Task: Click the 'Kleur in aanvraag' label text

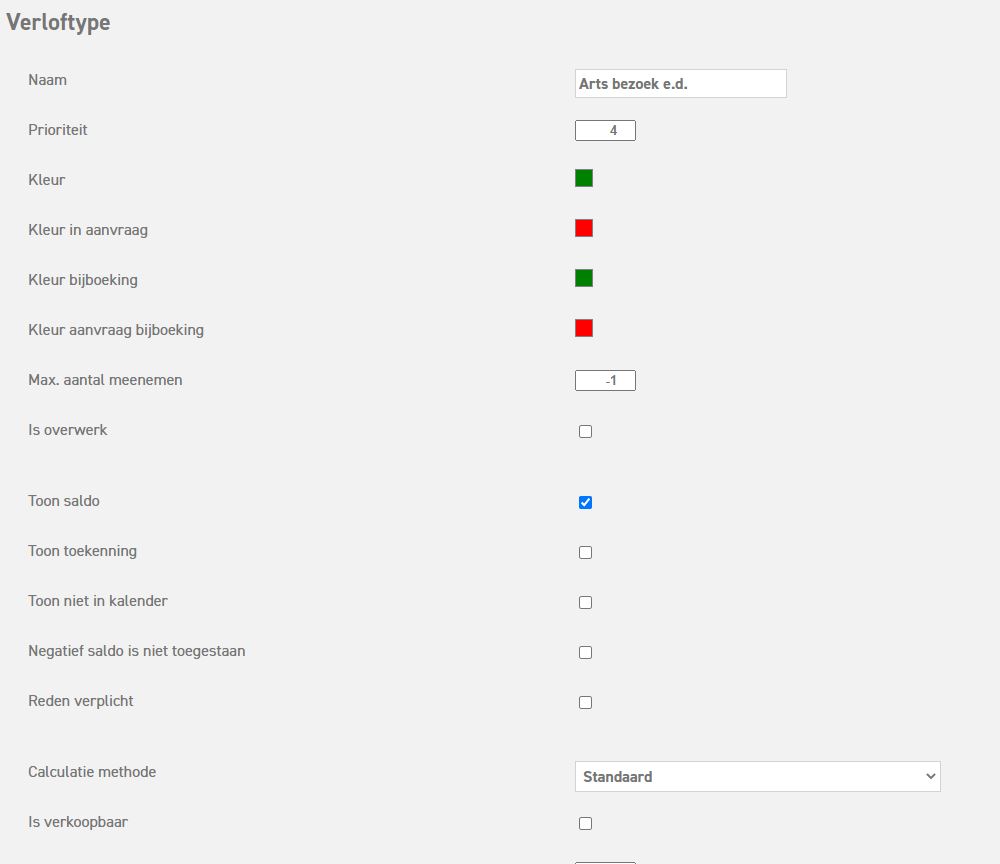Action: point(88,230)
